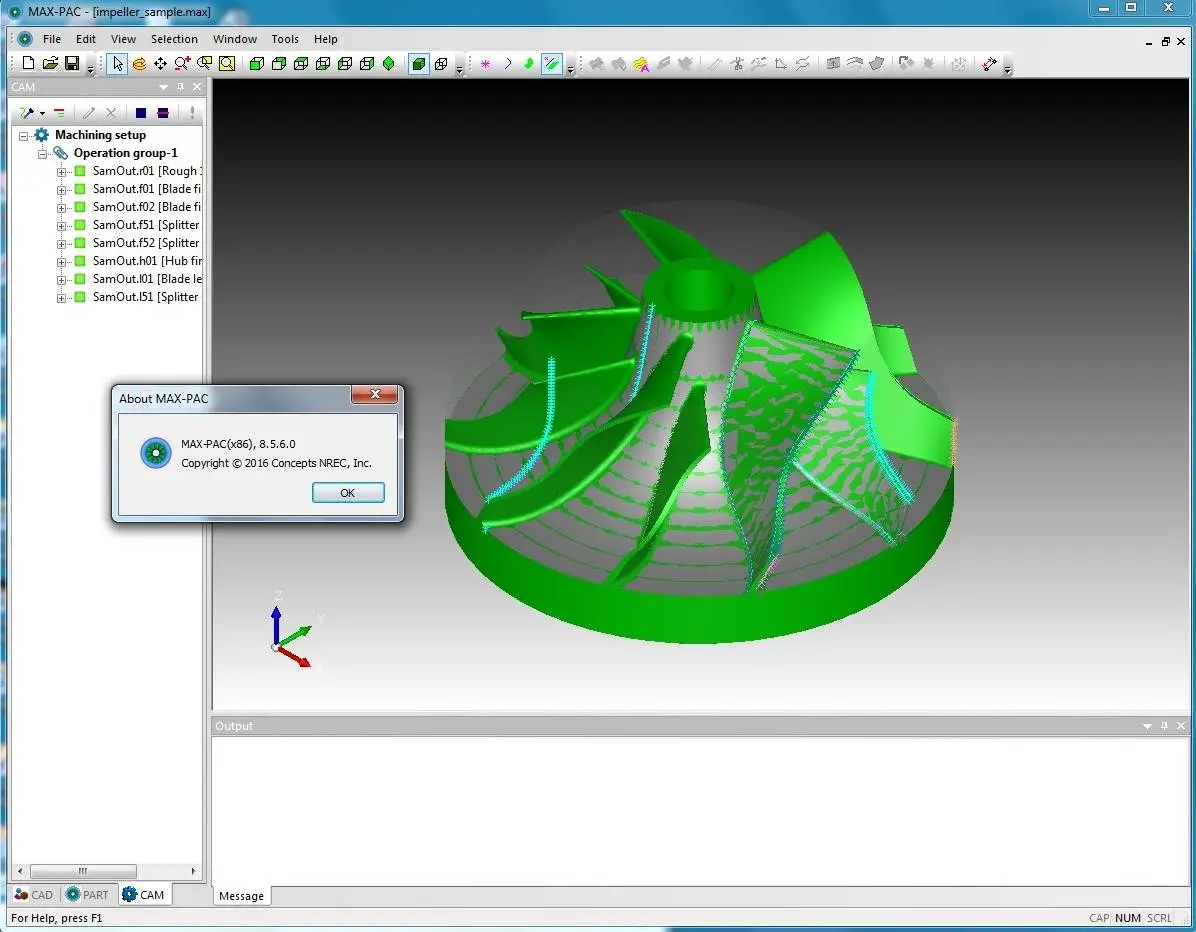Click the CAM panel horizontal scrollbar thumb
The width and height of the screenshot is (1196, 932).
(83, 871)
